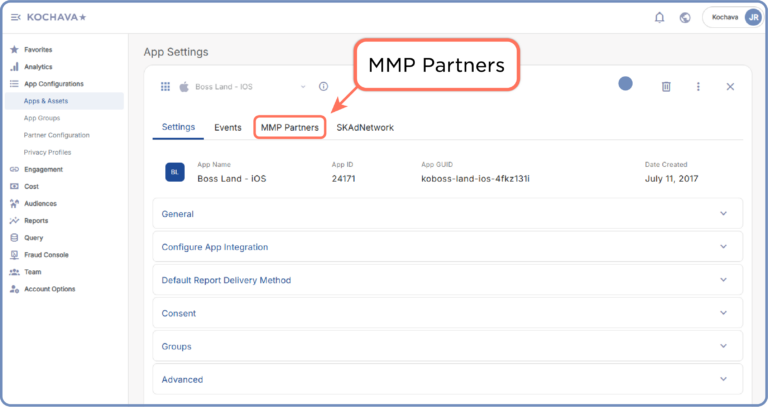Expand the Consent section

coord(447,313)
